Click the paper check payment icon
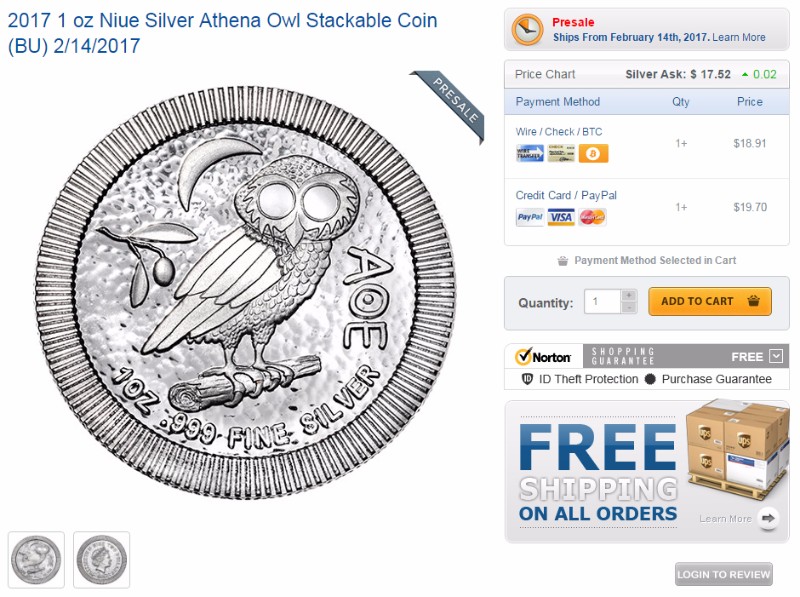 pyautogui.click(x=561, y=153)
